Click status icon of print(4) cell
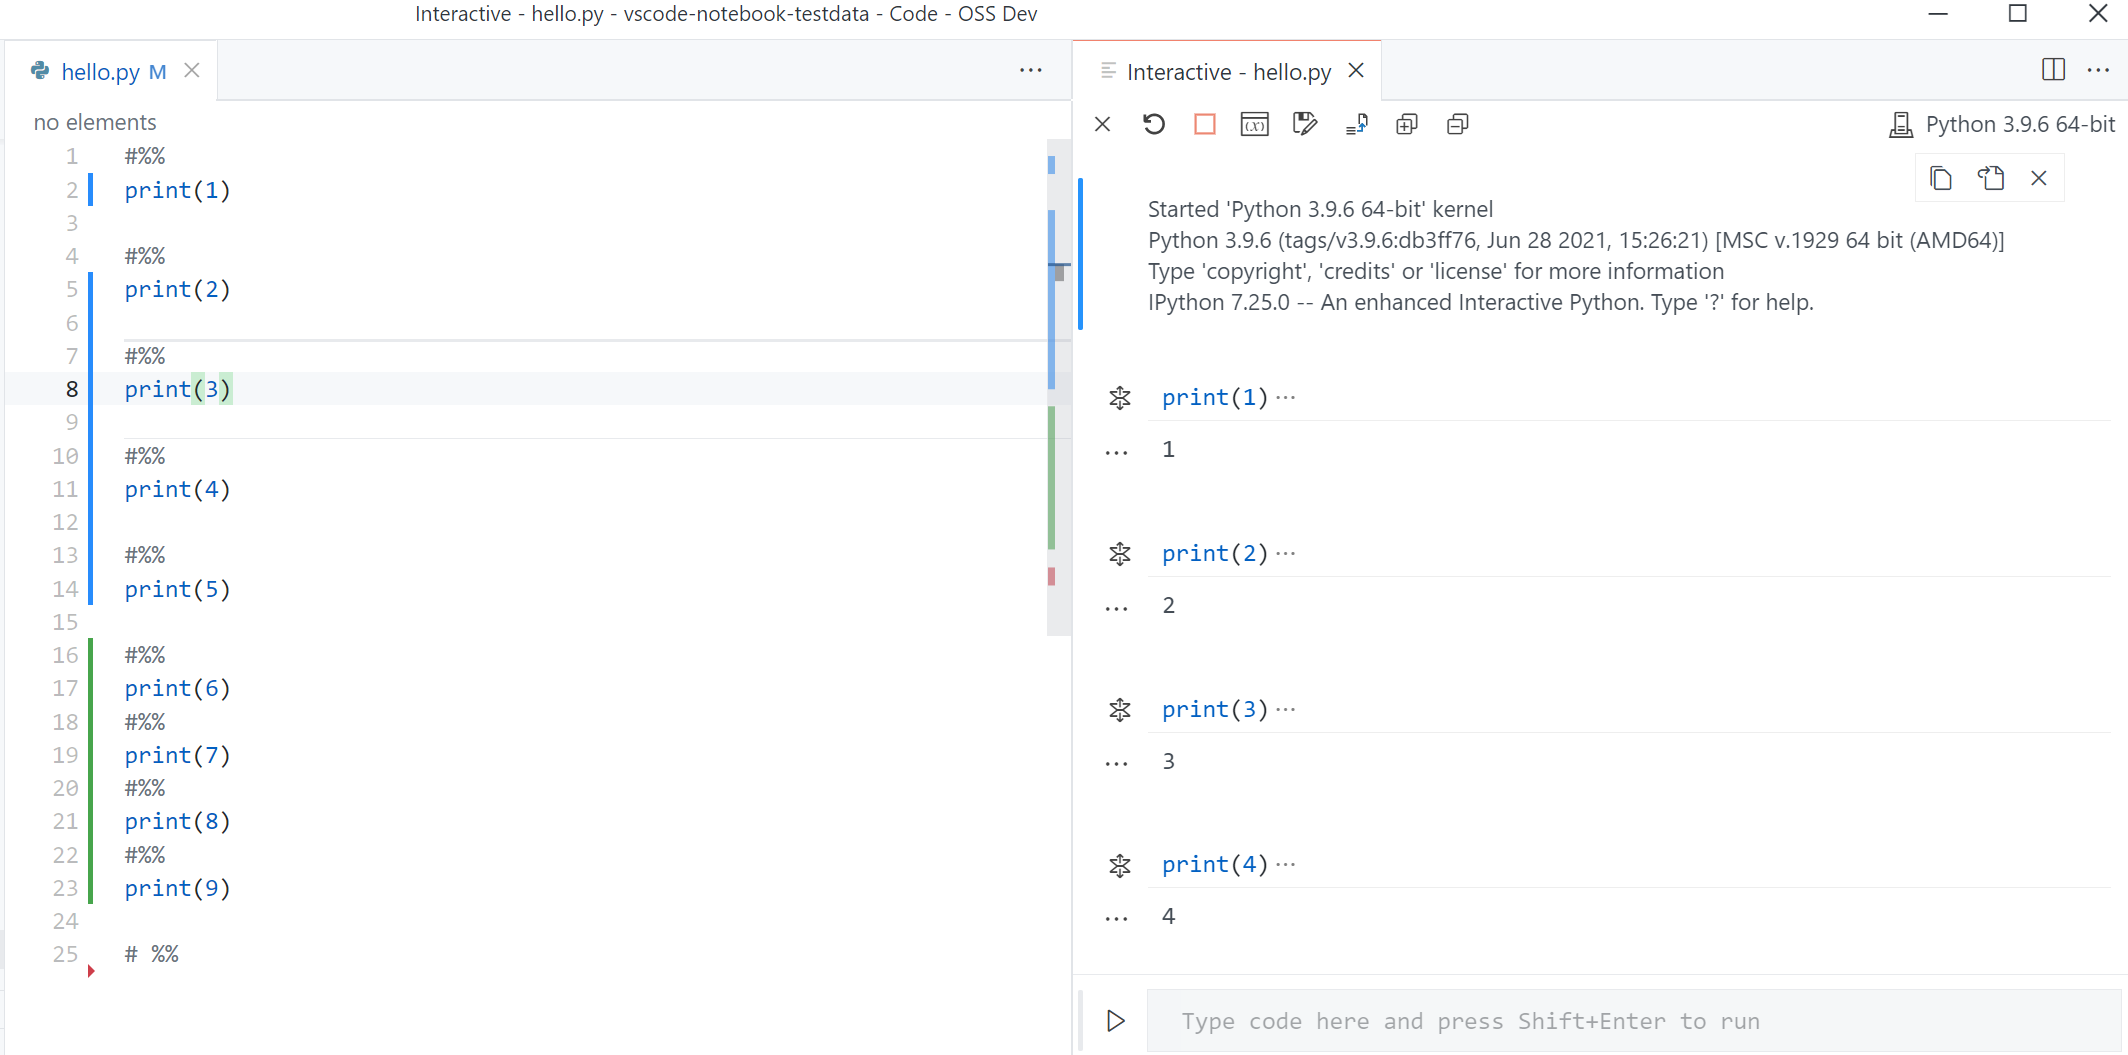 [x=1120, y=865]
